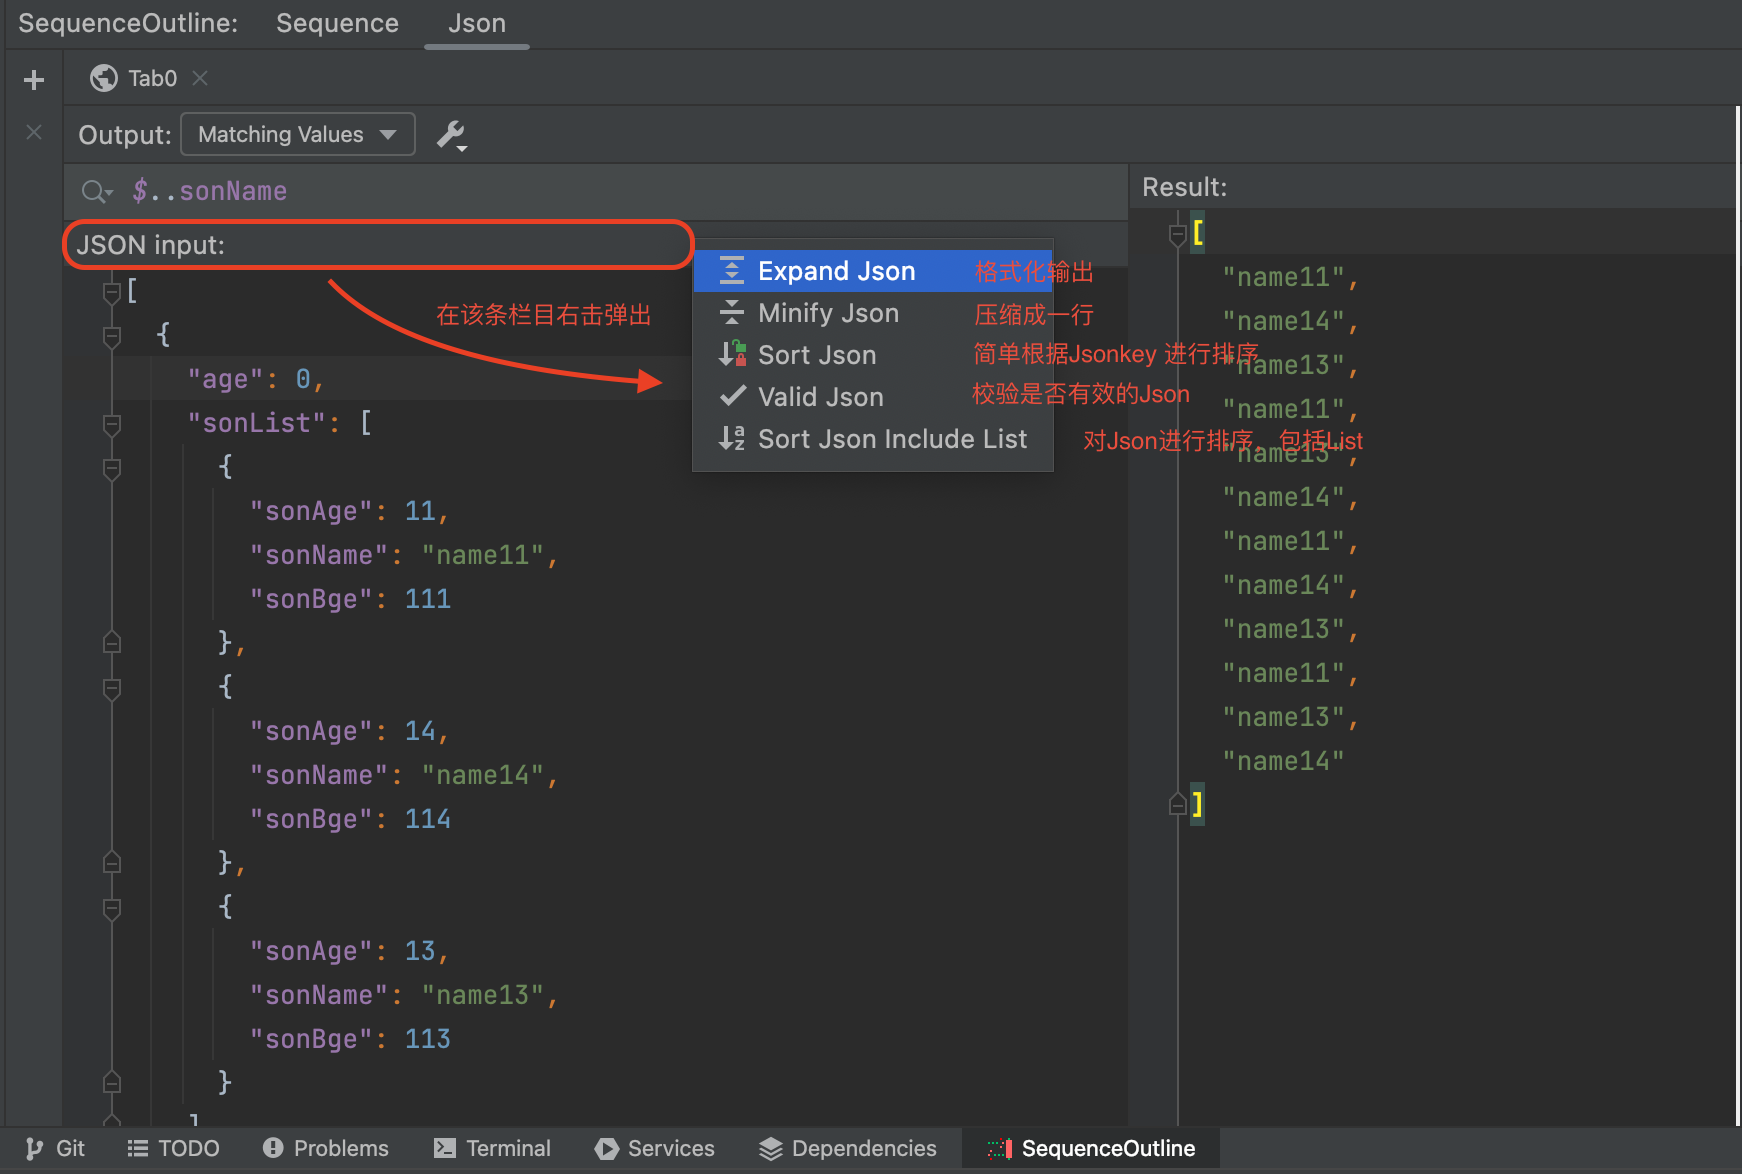
Task: Click the Terminal prompt icon
Action: (x=445, y=1148)
